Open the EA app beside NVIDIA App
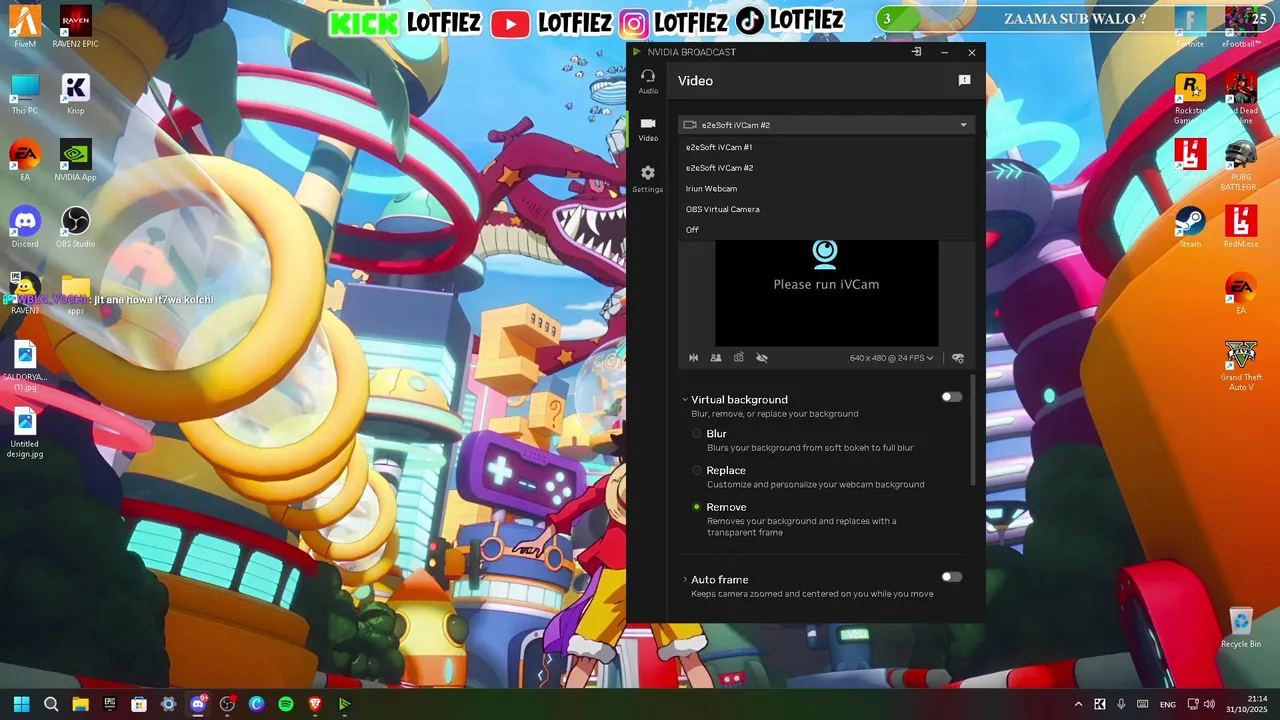Viewport: 1280px width, 720px height. pos(25,160)
